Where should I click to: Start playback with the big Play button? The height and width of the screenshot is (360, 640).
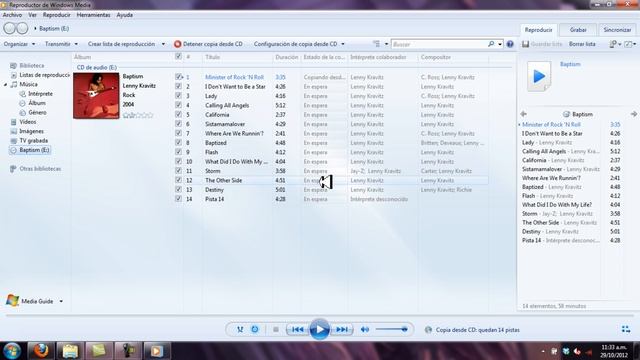(x=320, y=329)
